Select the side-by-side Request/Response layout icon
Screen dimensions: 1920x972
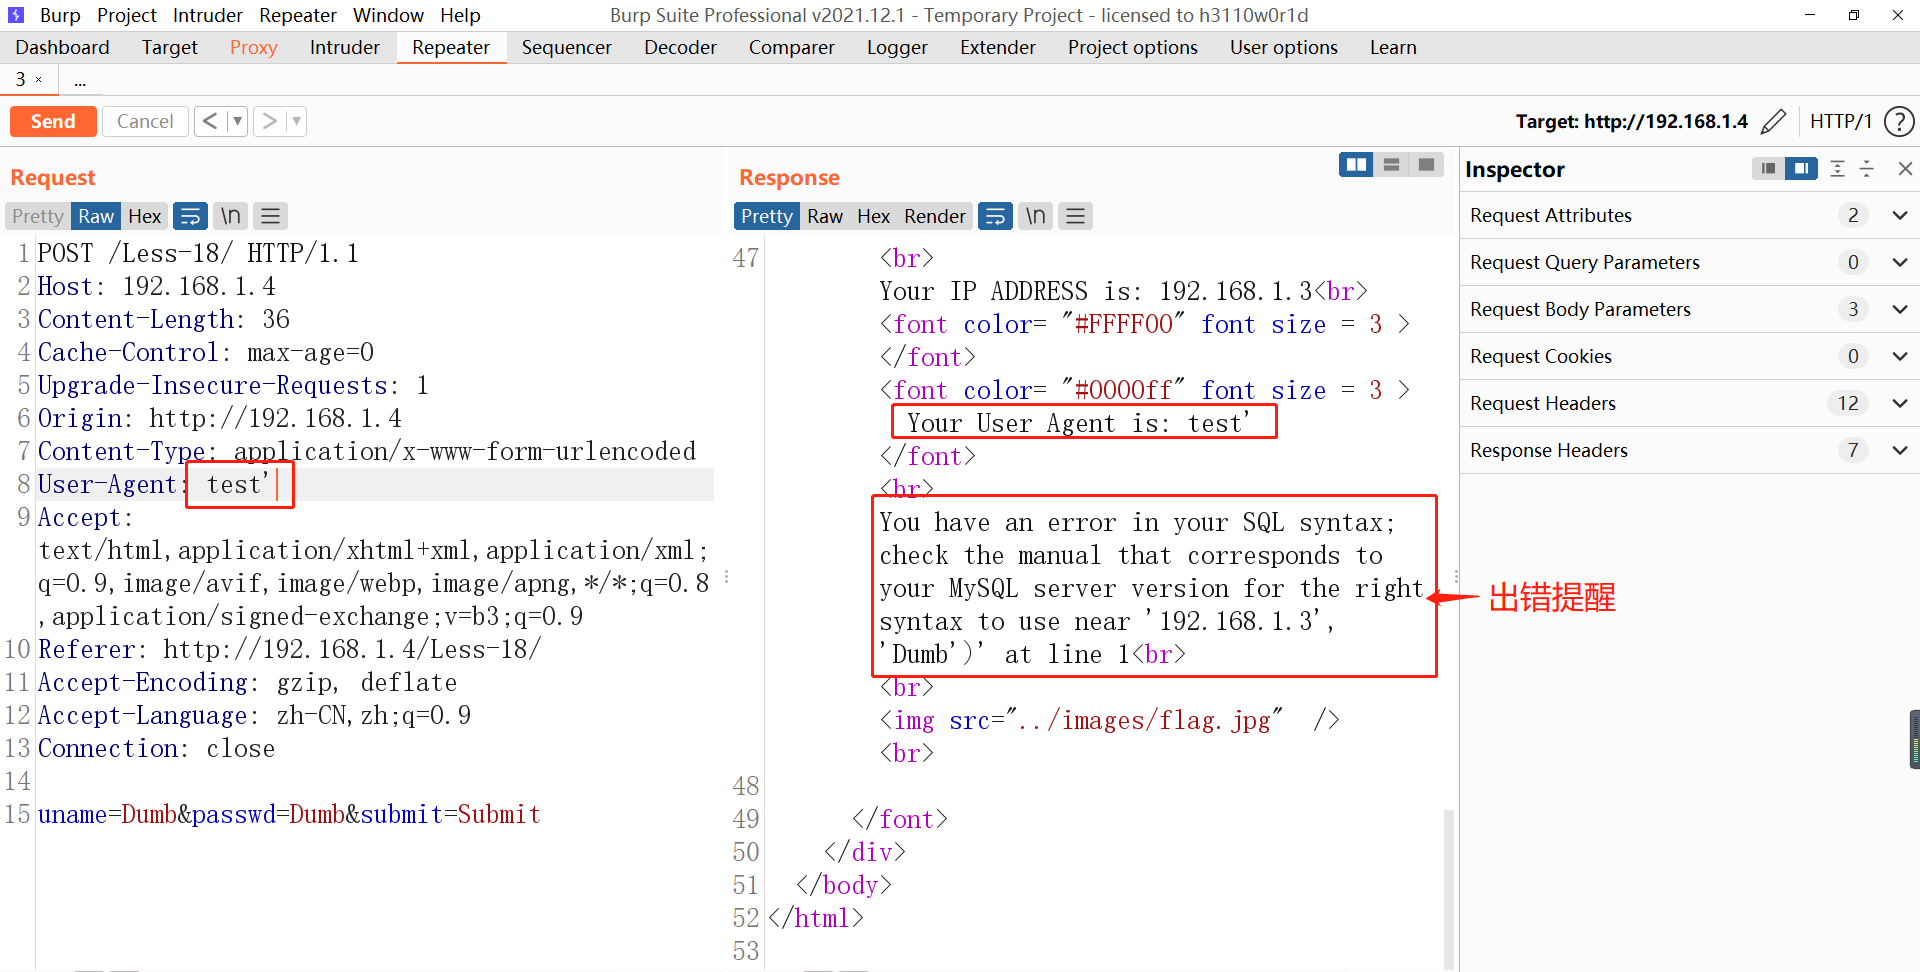click(x=1356, y=164)
